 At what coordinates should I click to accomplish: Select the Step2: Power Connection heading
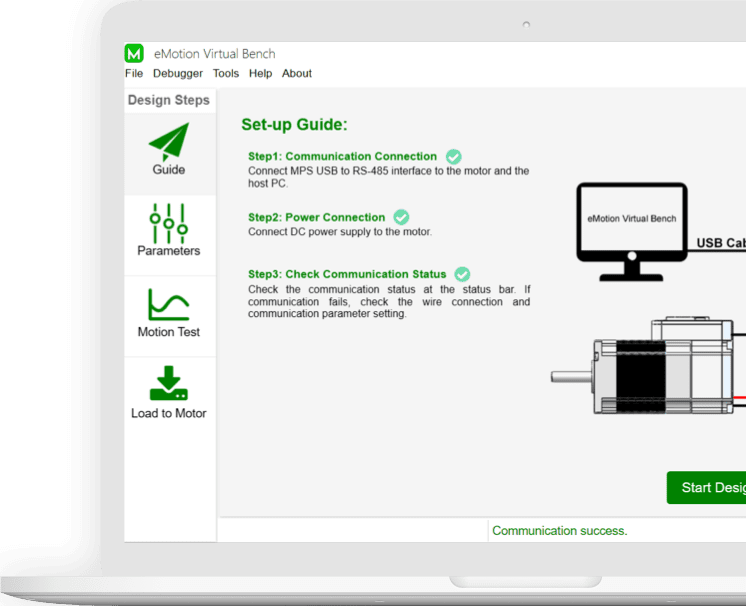click(x=316, y=217)
